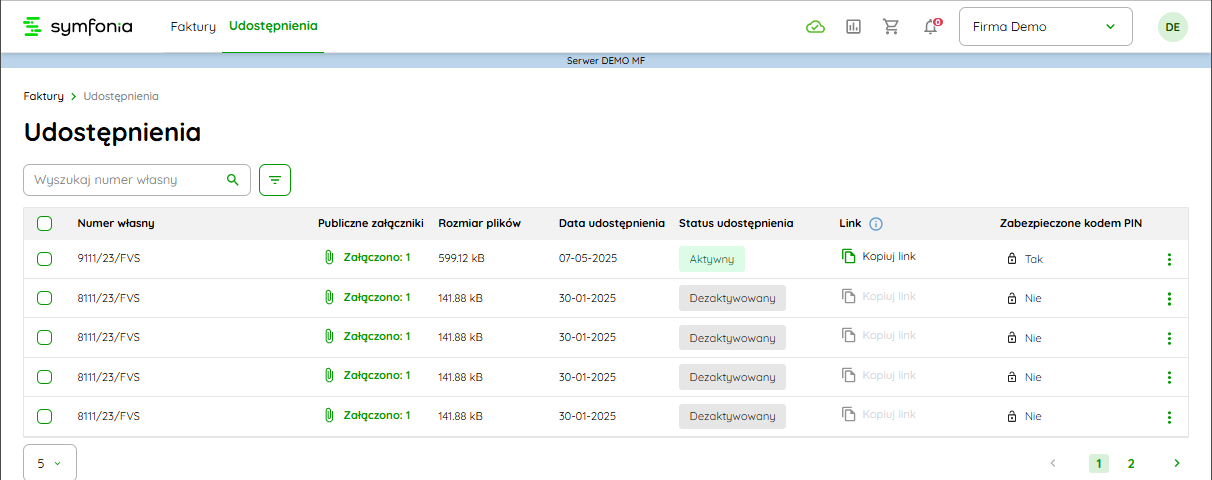Screen dimensions: 1212x480
Task: Switch to the Faktury tab
Action: [x=193, y=27]
